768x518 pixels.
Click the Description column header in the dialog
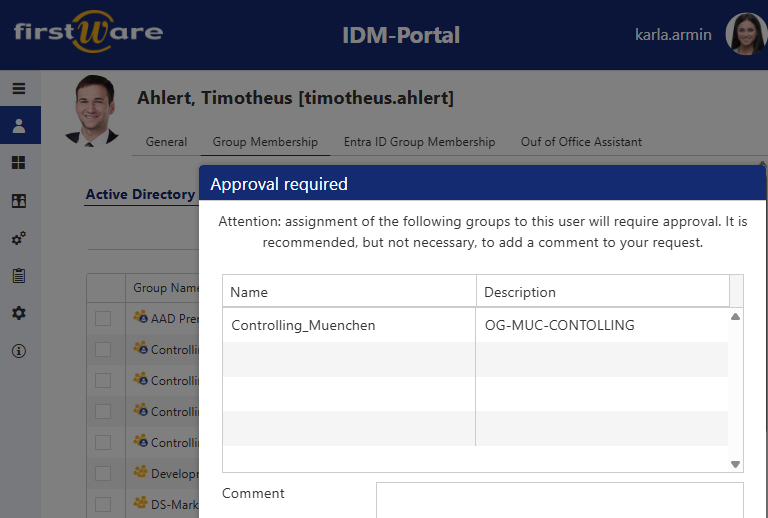602,292
